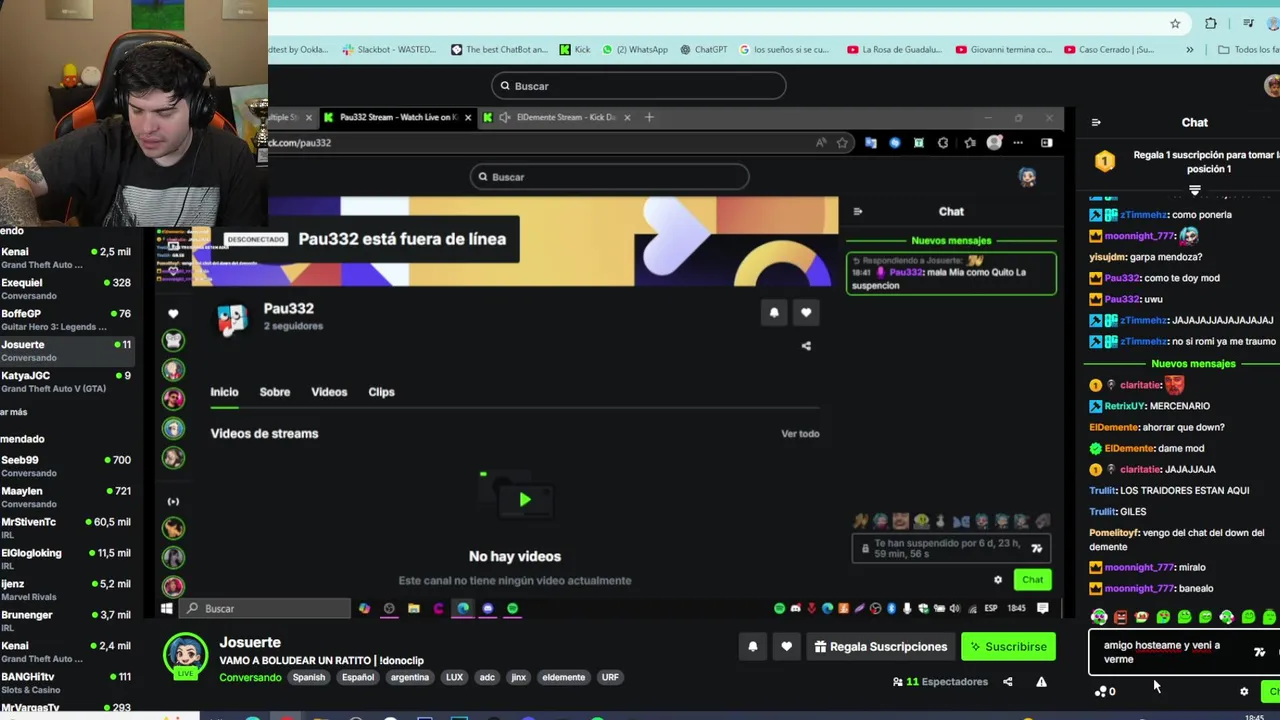Open MrStivenTc recommended channel
This screenshot has width=1280, height=720.
pos(65,527)
